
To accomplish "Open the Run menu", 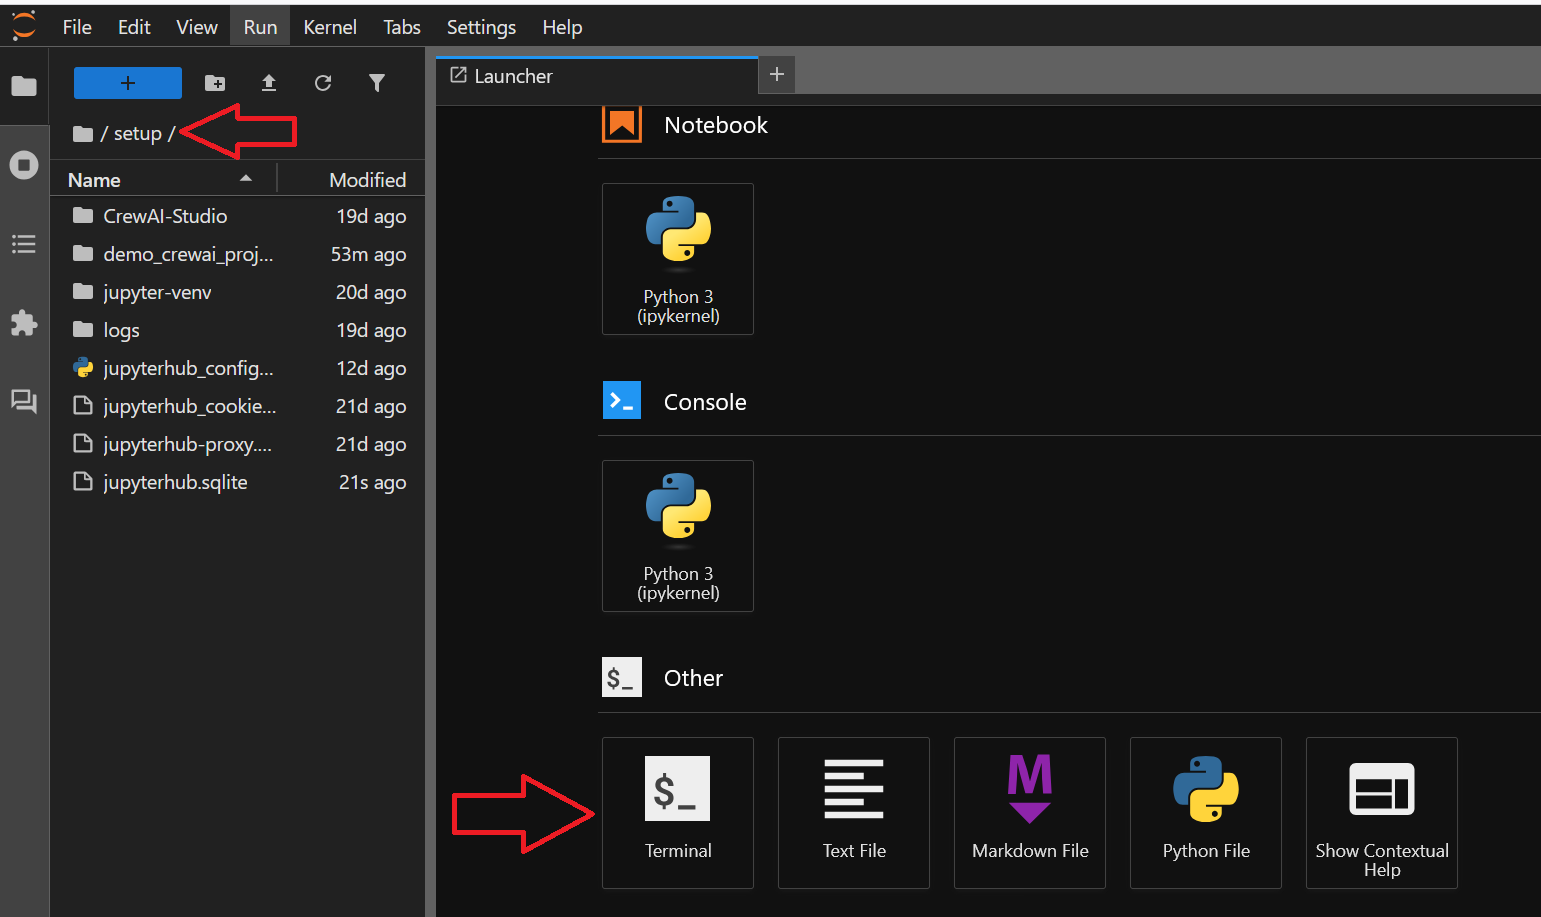I will pos(260,27).
